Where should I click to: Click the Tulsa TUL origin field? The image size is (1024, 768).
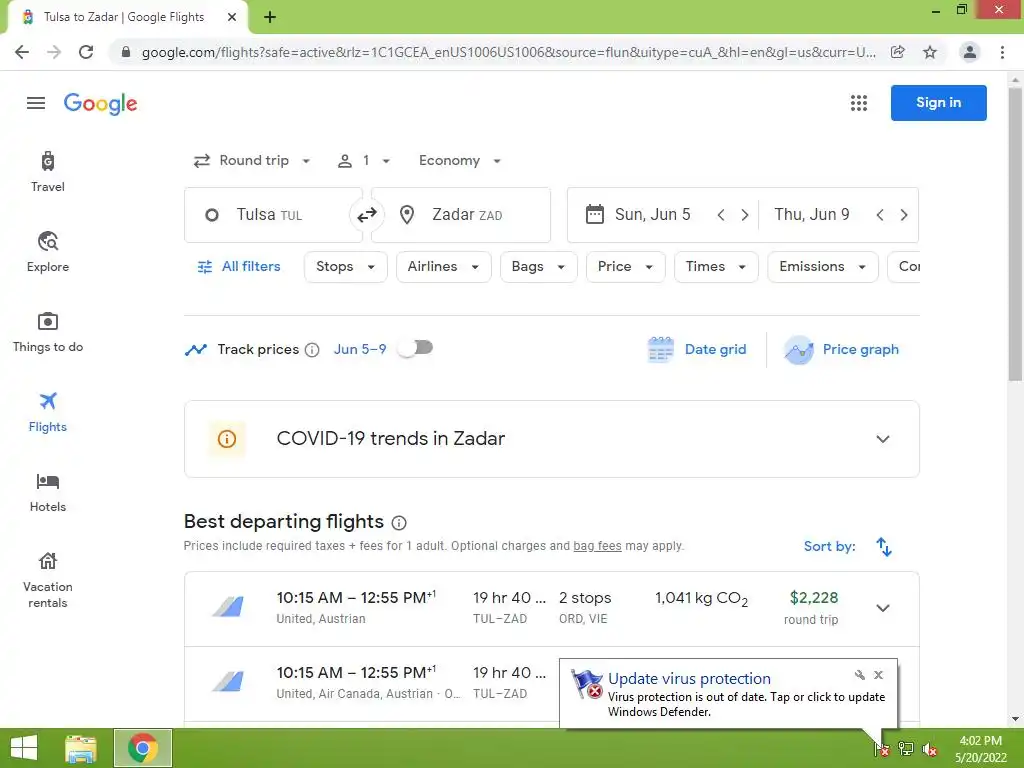coord(273,215)
